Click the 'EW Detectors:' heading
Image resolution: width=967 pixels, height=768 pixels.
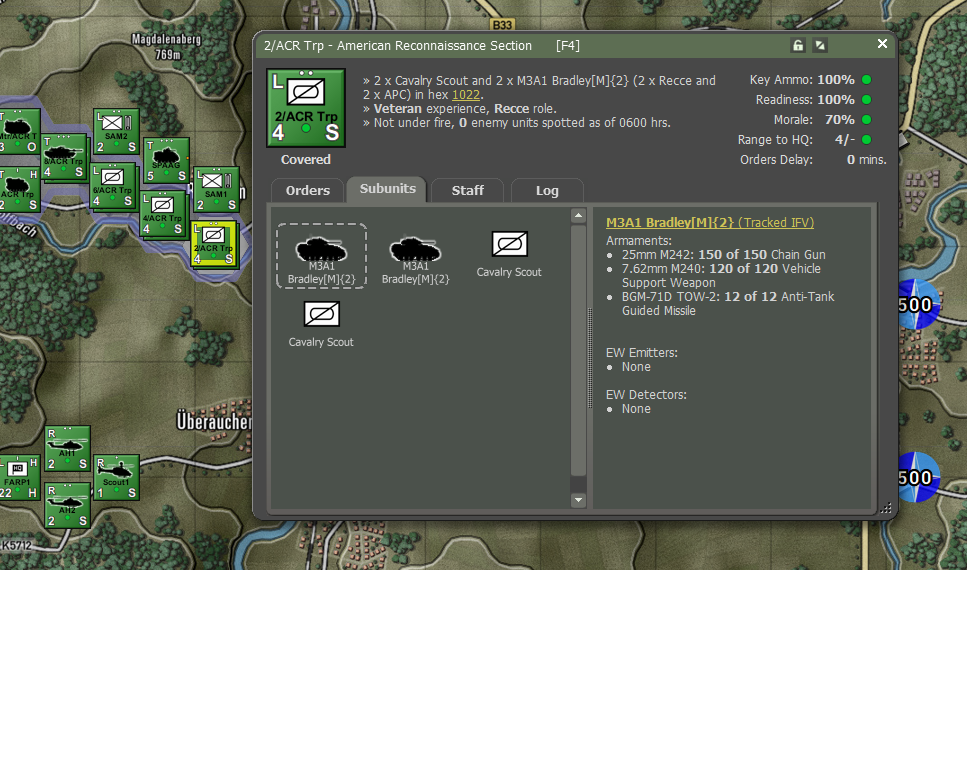646,395
